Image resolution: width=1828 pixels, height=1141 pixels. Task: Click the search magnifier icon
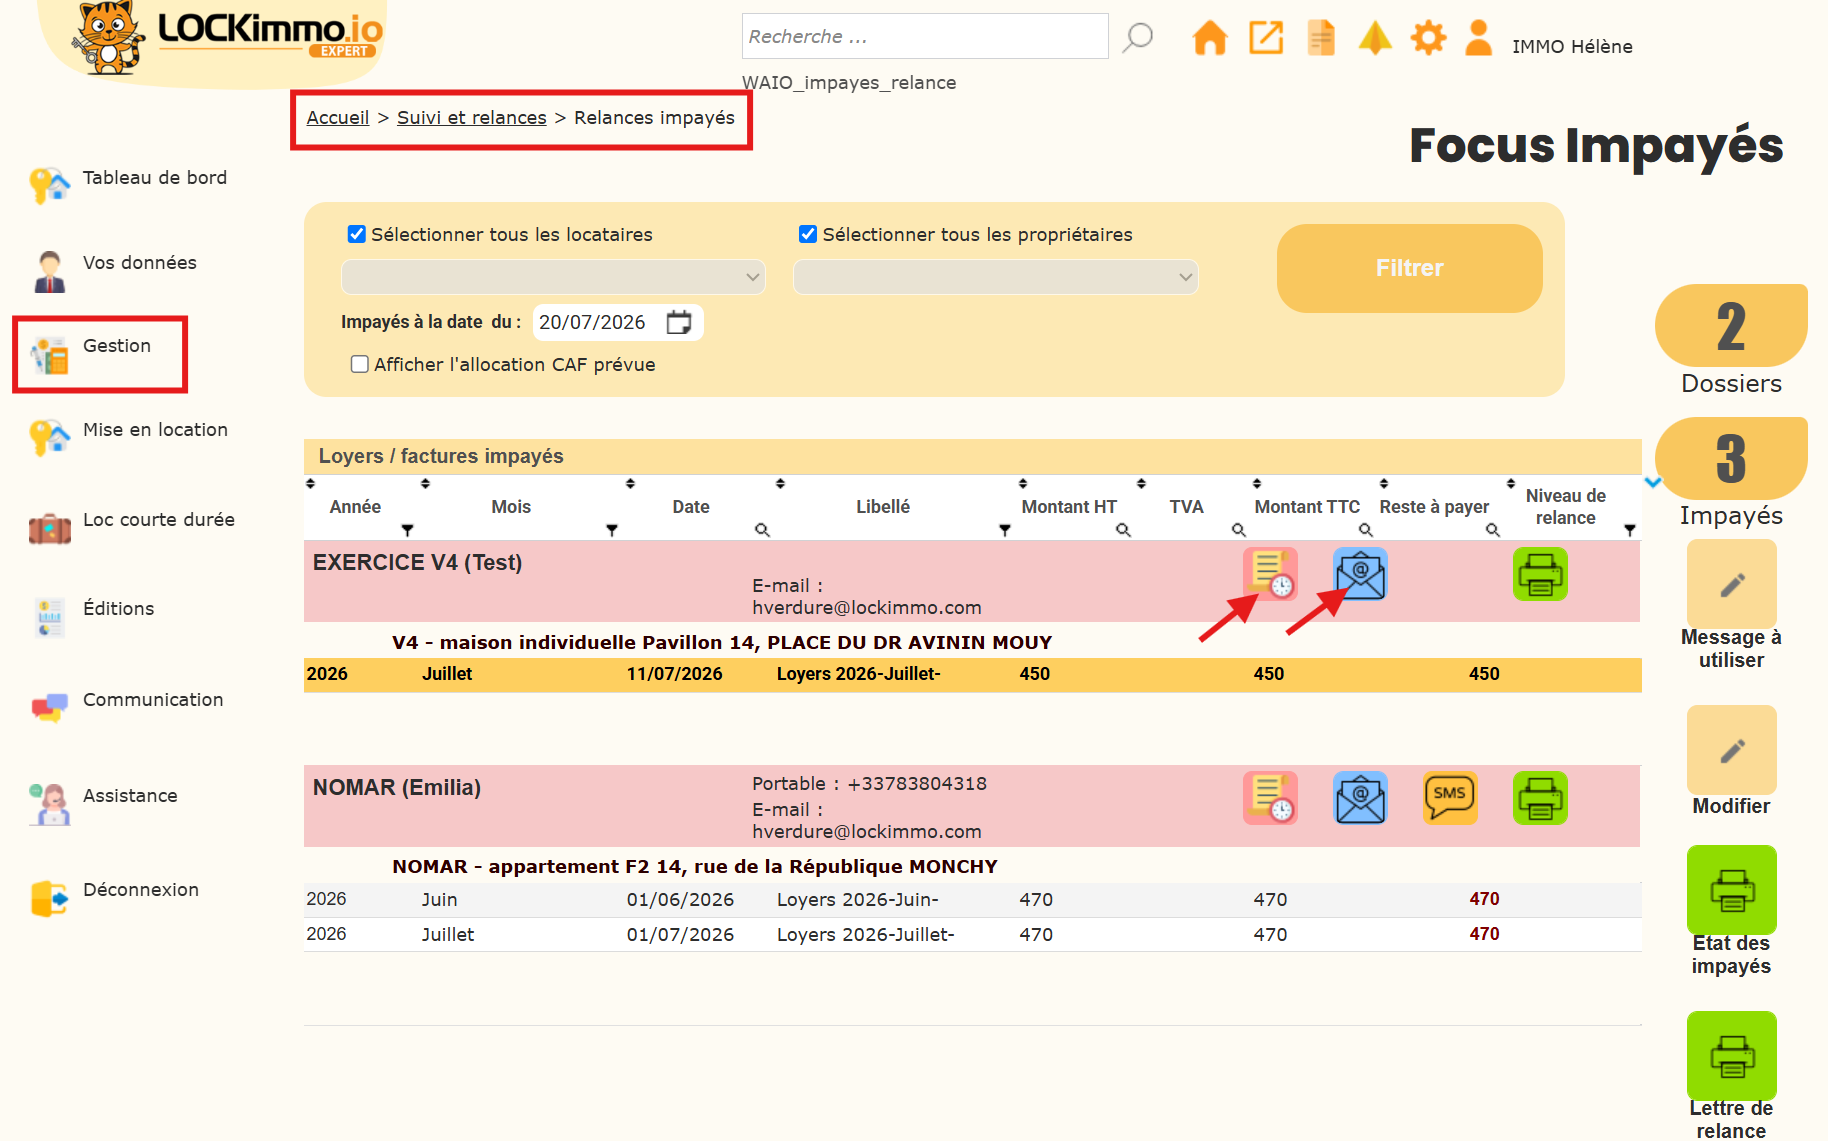tap(1137, 38)
